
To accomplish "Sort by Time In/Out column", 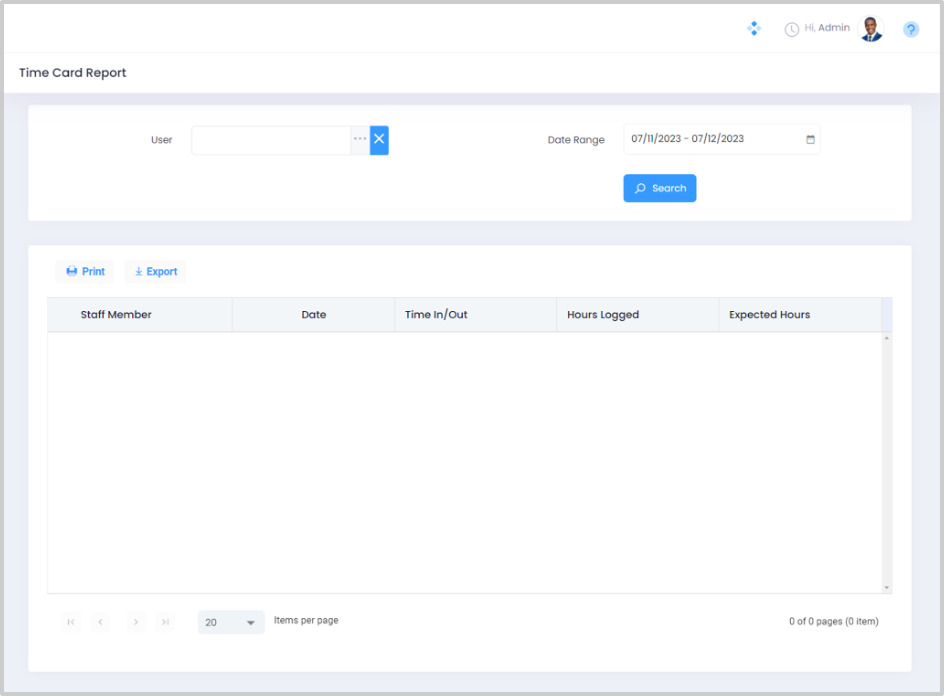I will 436,314.
